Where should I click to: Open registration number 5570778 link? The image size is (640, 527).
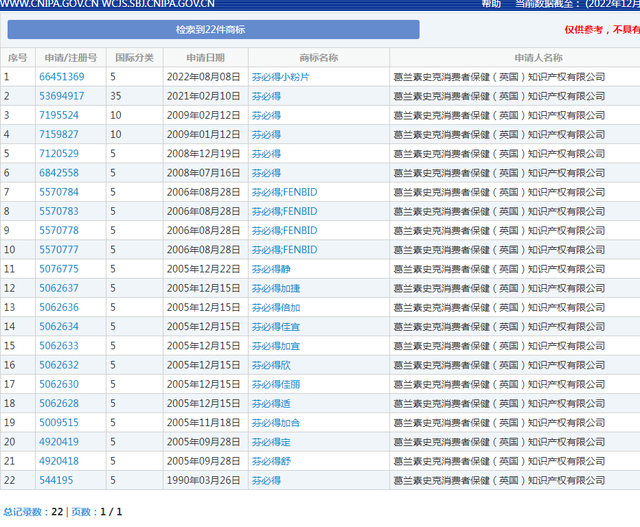[59, 230]
